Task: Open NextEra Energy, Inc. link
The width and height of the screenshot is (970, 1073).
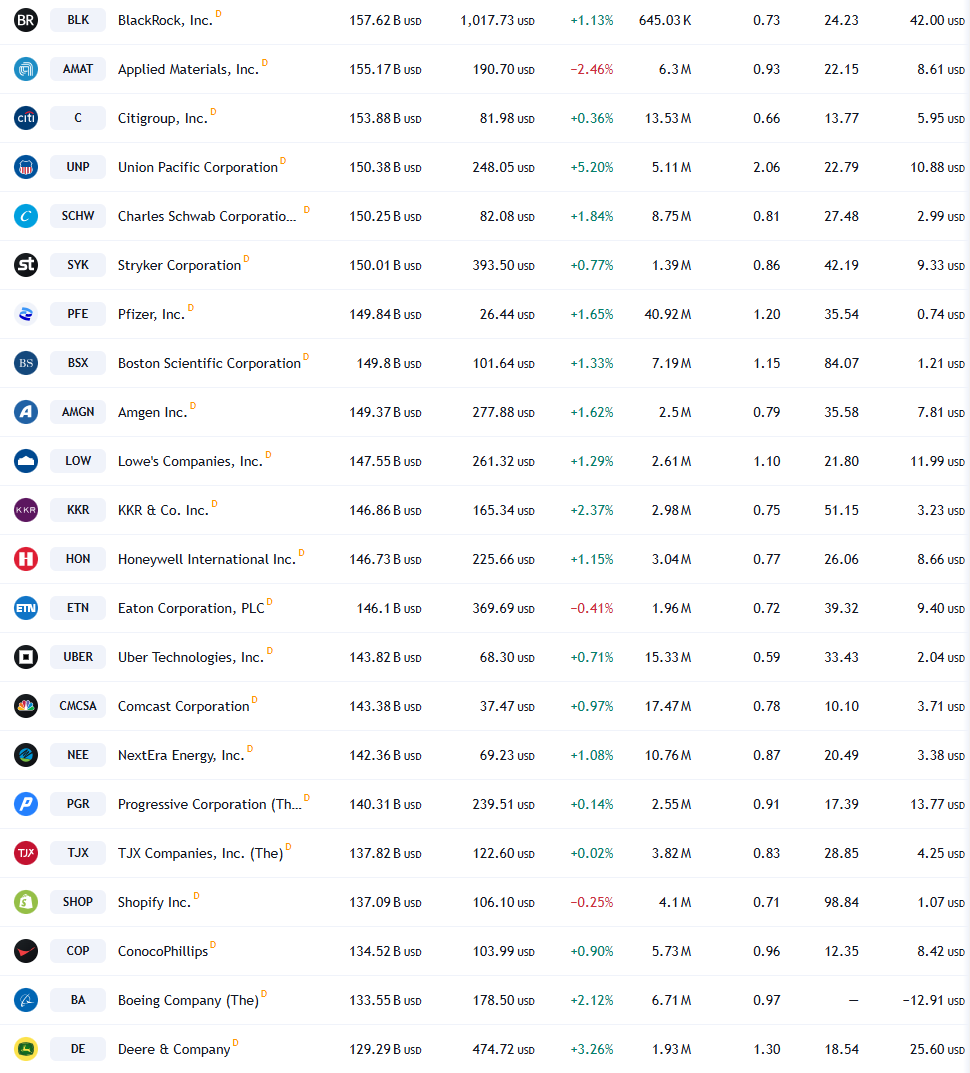Action: click(x=181, y=755)
